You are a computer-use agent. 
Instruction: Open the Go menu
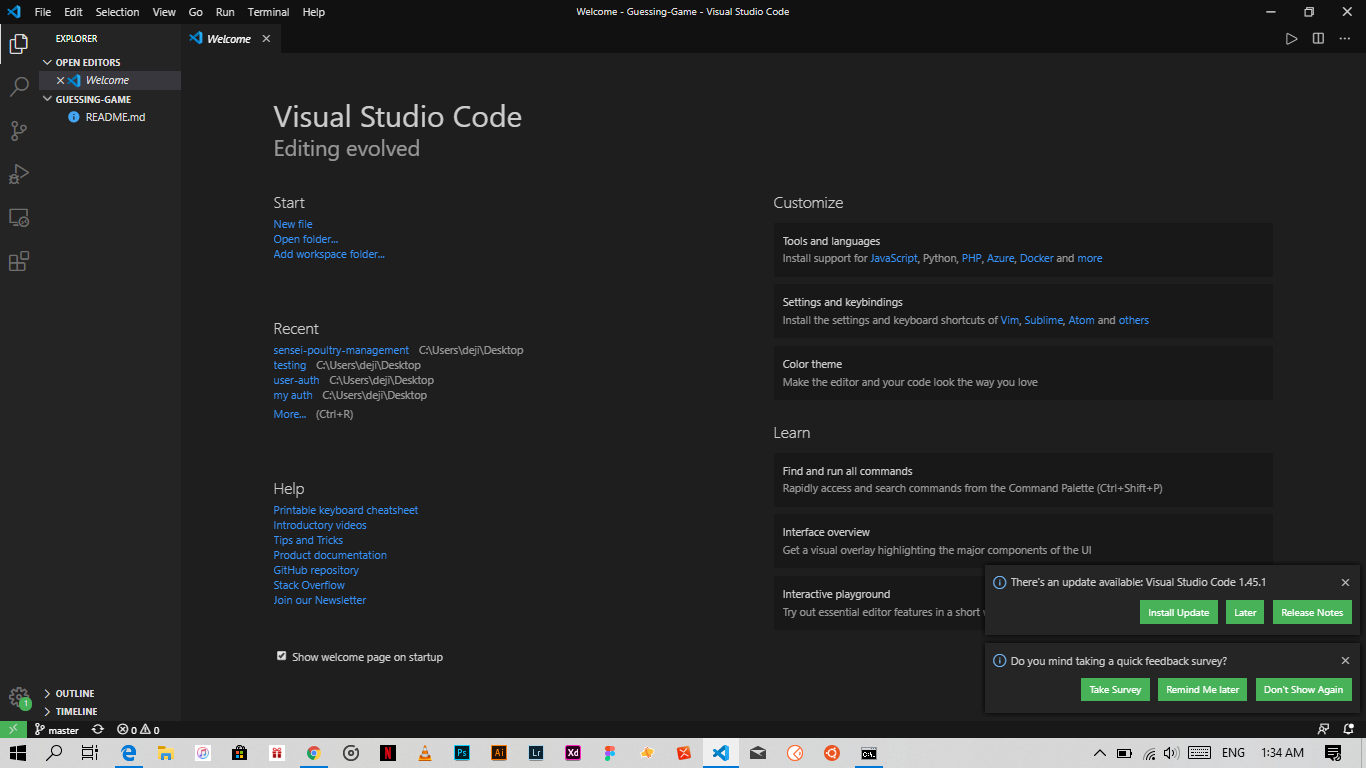(x=195, y=12)
